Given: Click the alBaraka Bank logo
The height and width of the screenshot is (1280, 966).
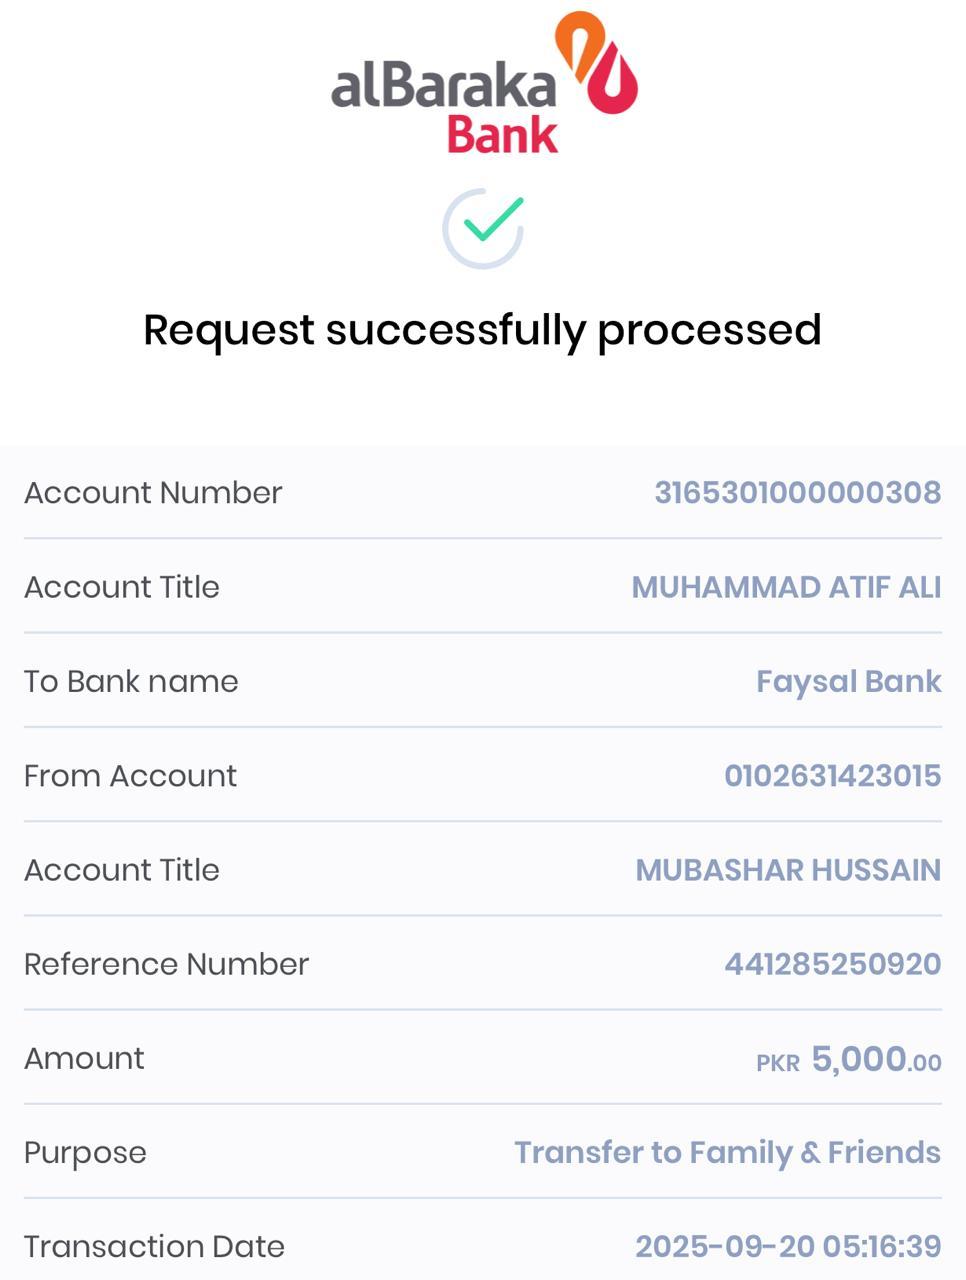Looking at the screenshot, I should click(x=484, y=84).
